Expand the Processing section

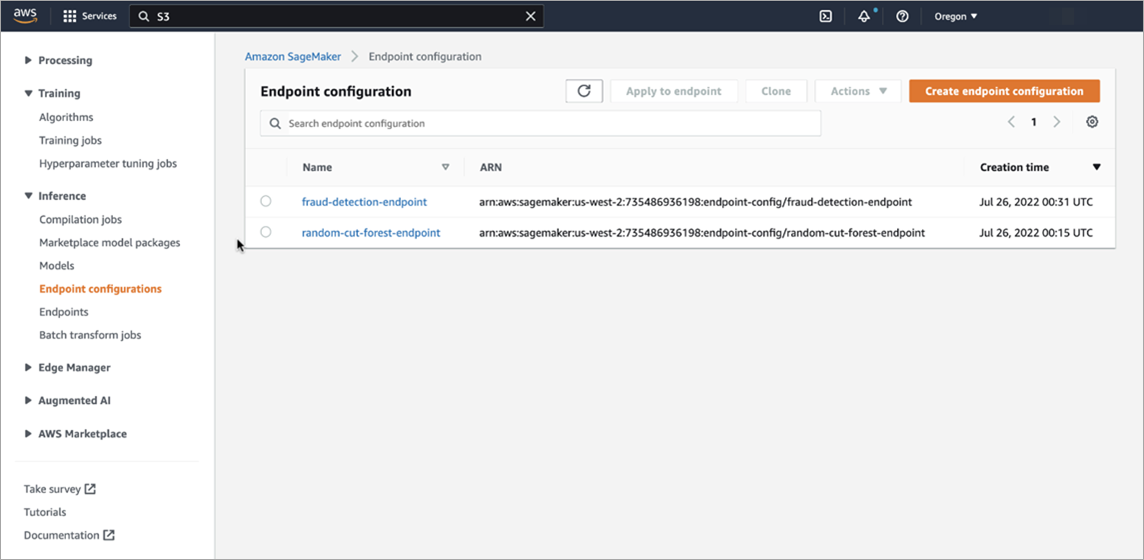pos(58,61)
